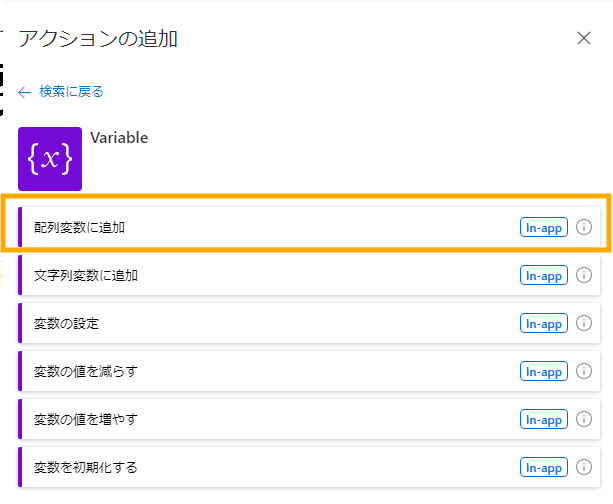Go back via 検索に戻る link
This screenshot has width=613, height=504.
pos(71,91)
